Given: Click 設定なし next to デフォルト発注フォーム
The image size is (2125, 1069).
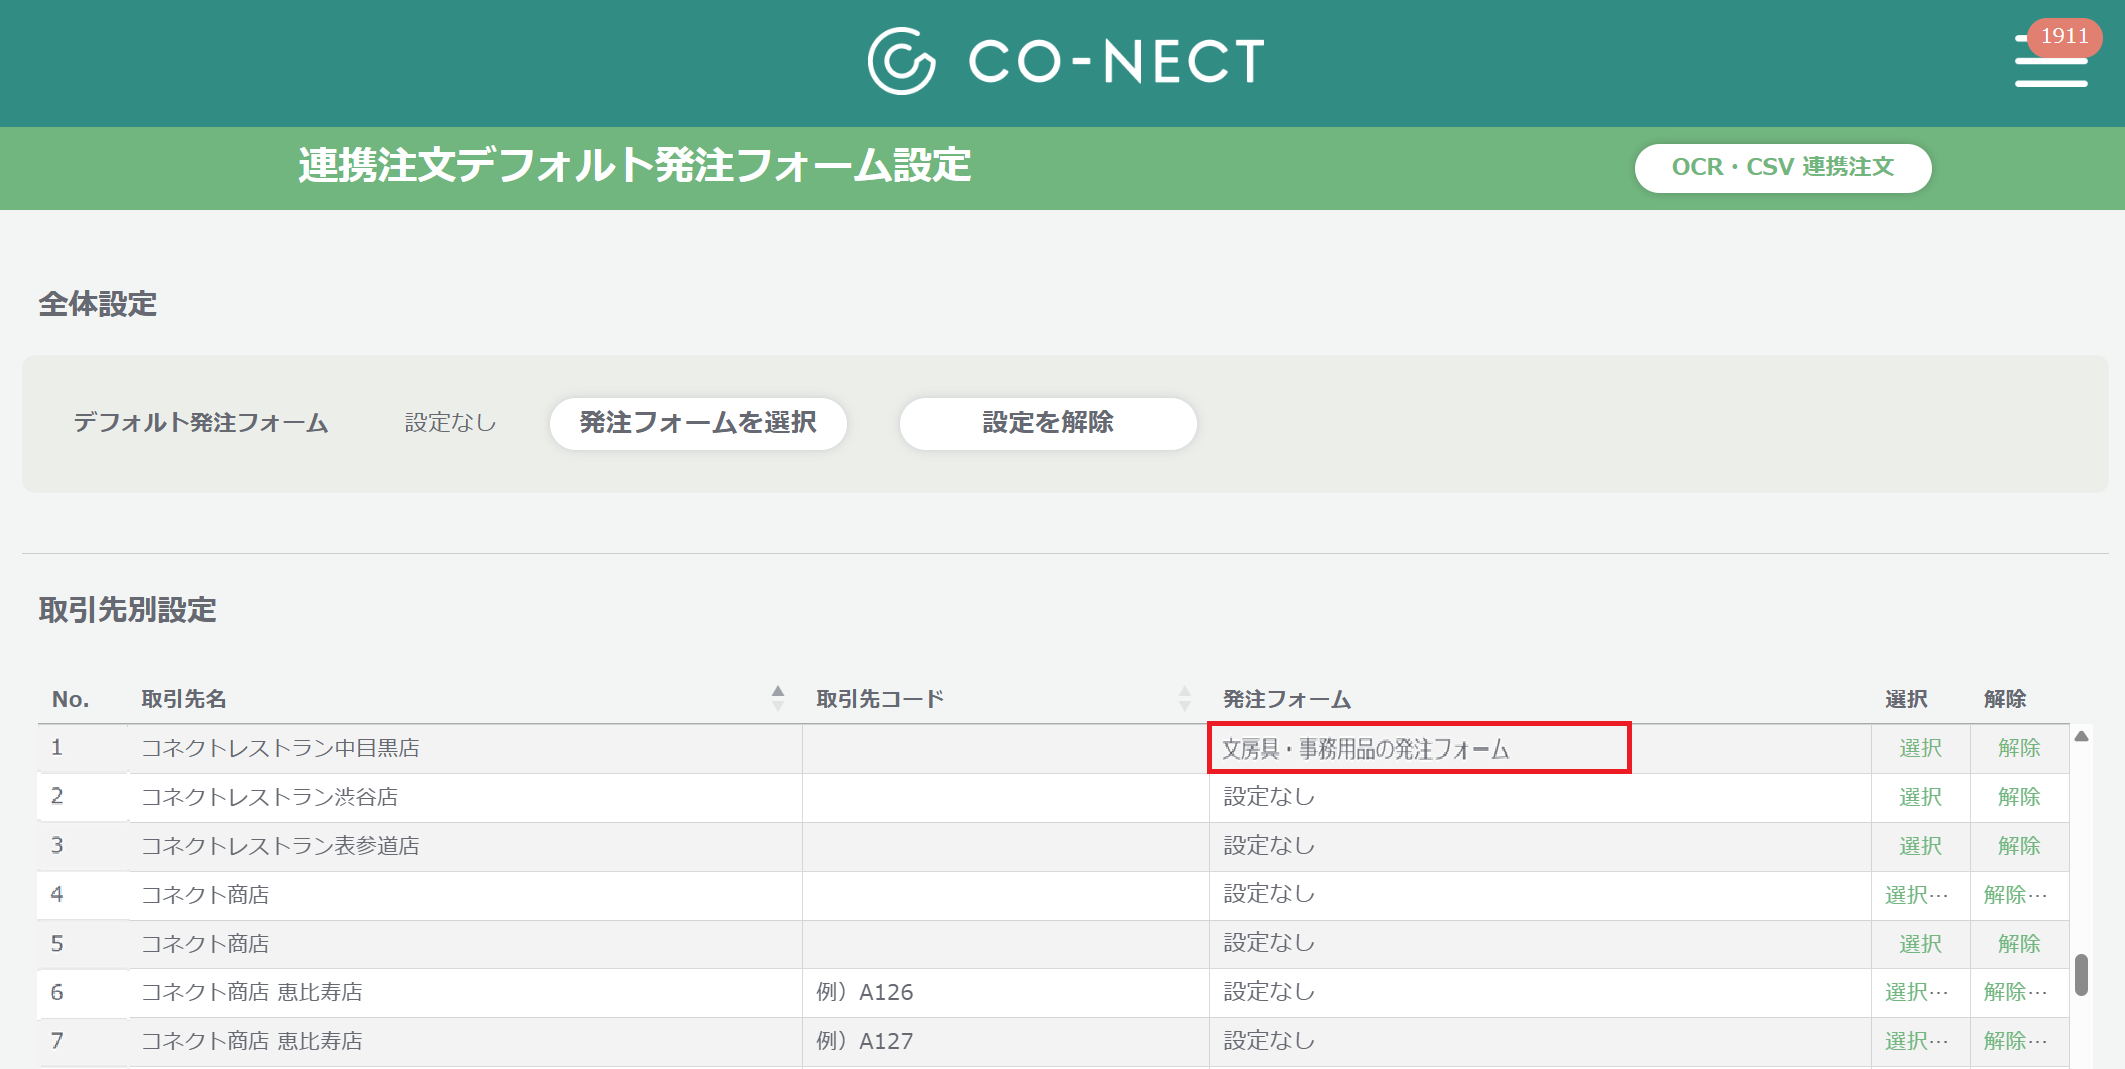Looking at the screenshot, I should click(x=450, y=423).
